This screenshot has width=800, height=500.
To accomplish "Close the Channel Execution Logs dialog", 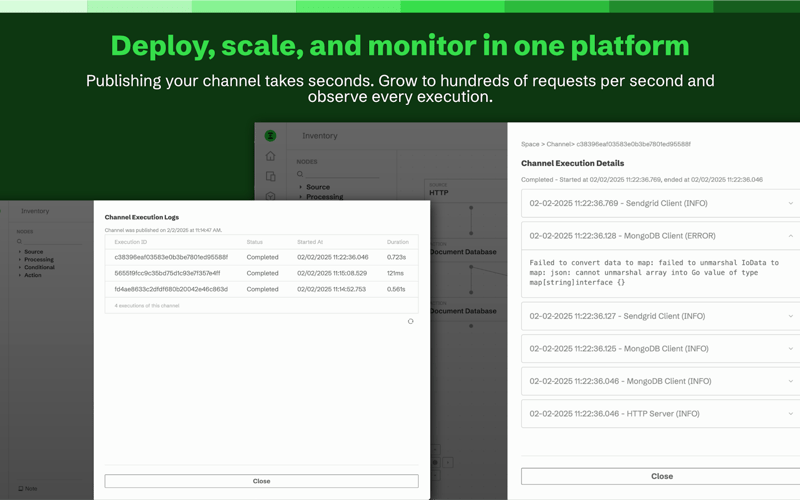I will [261, 481].
